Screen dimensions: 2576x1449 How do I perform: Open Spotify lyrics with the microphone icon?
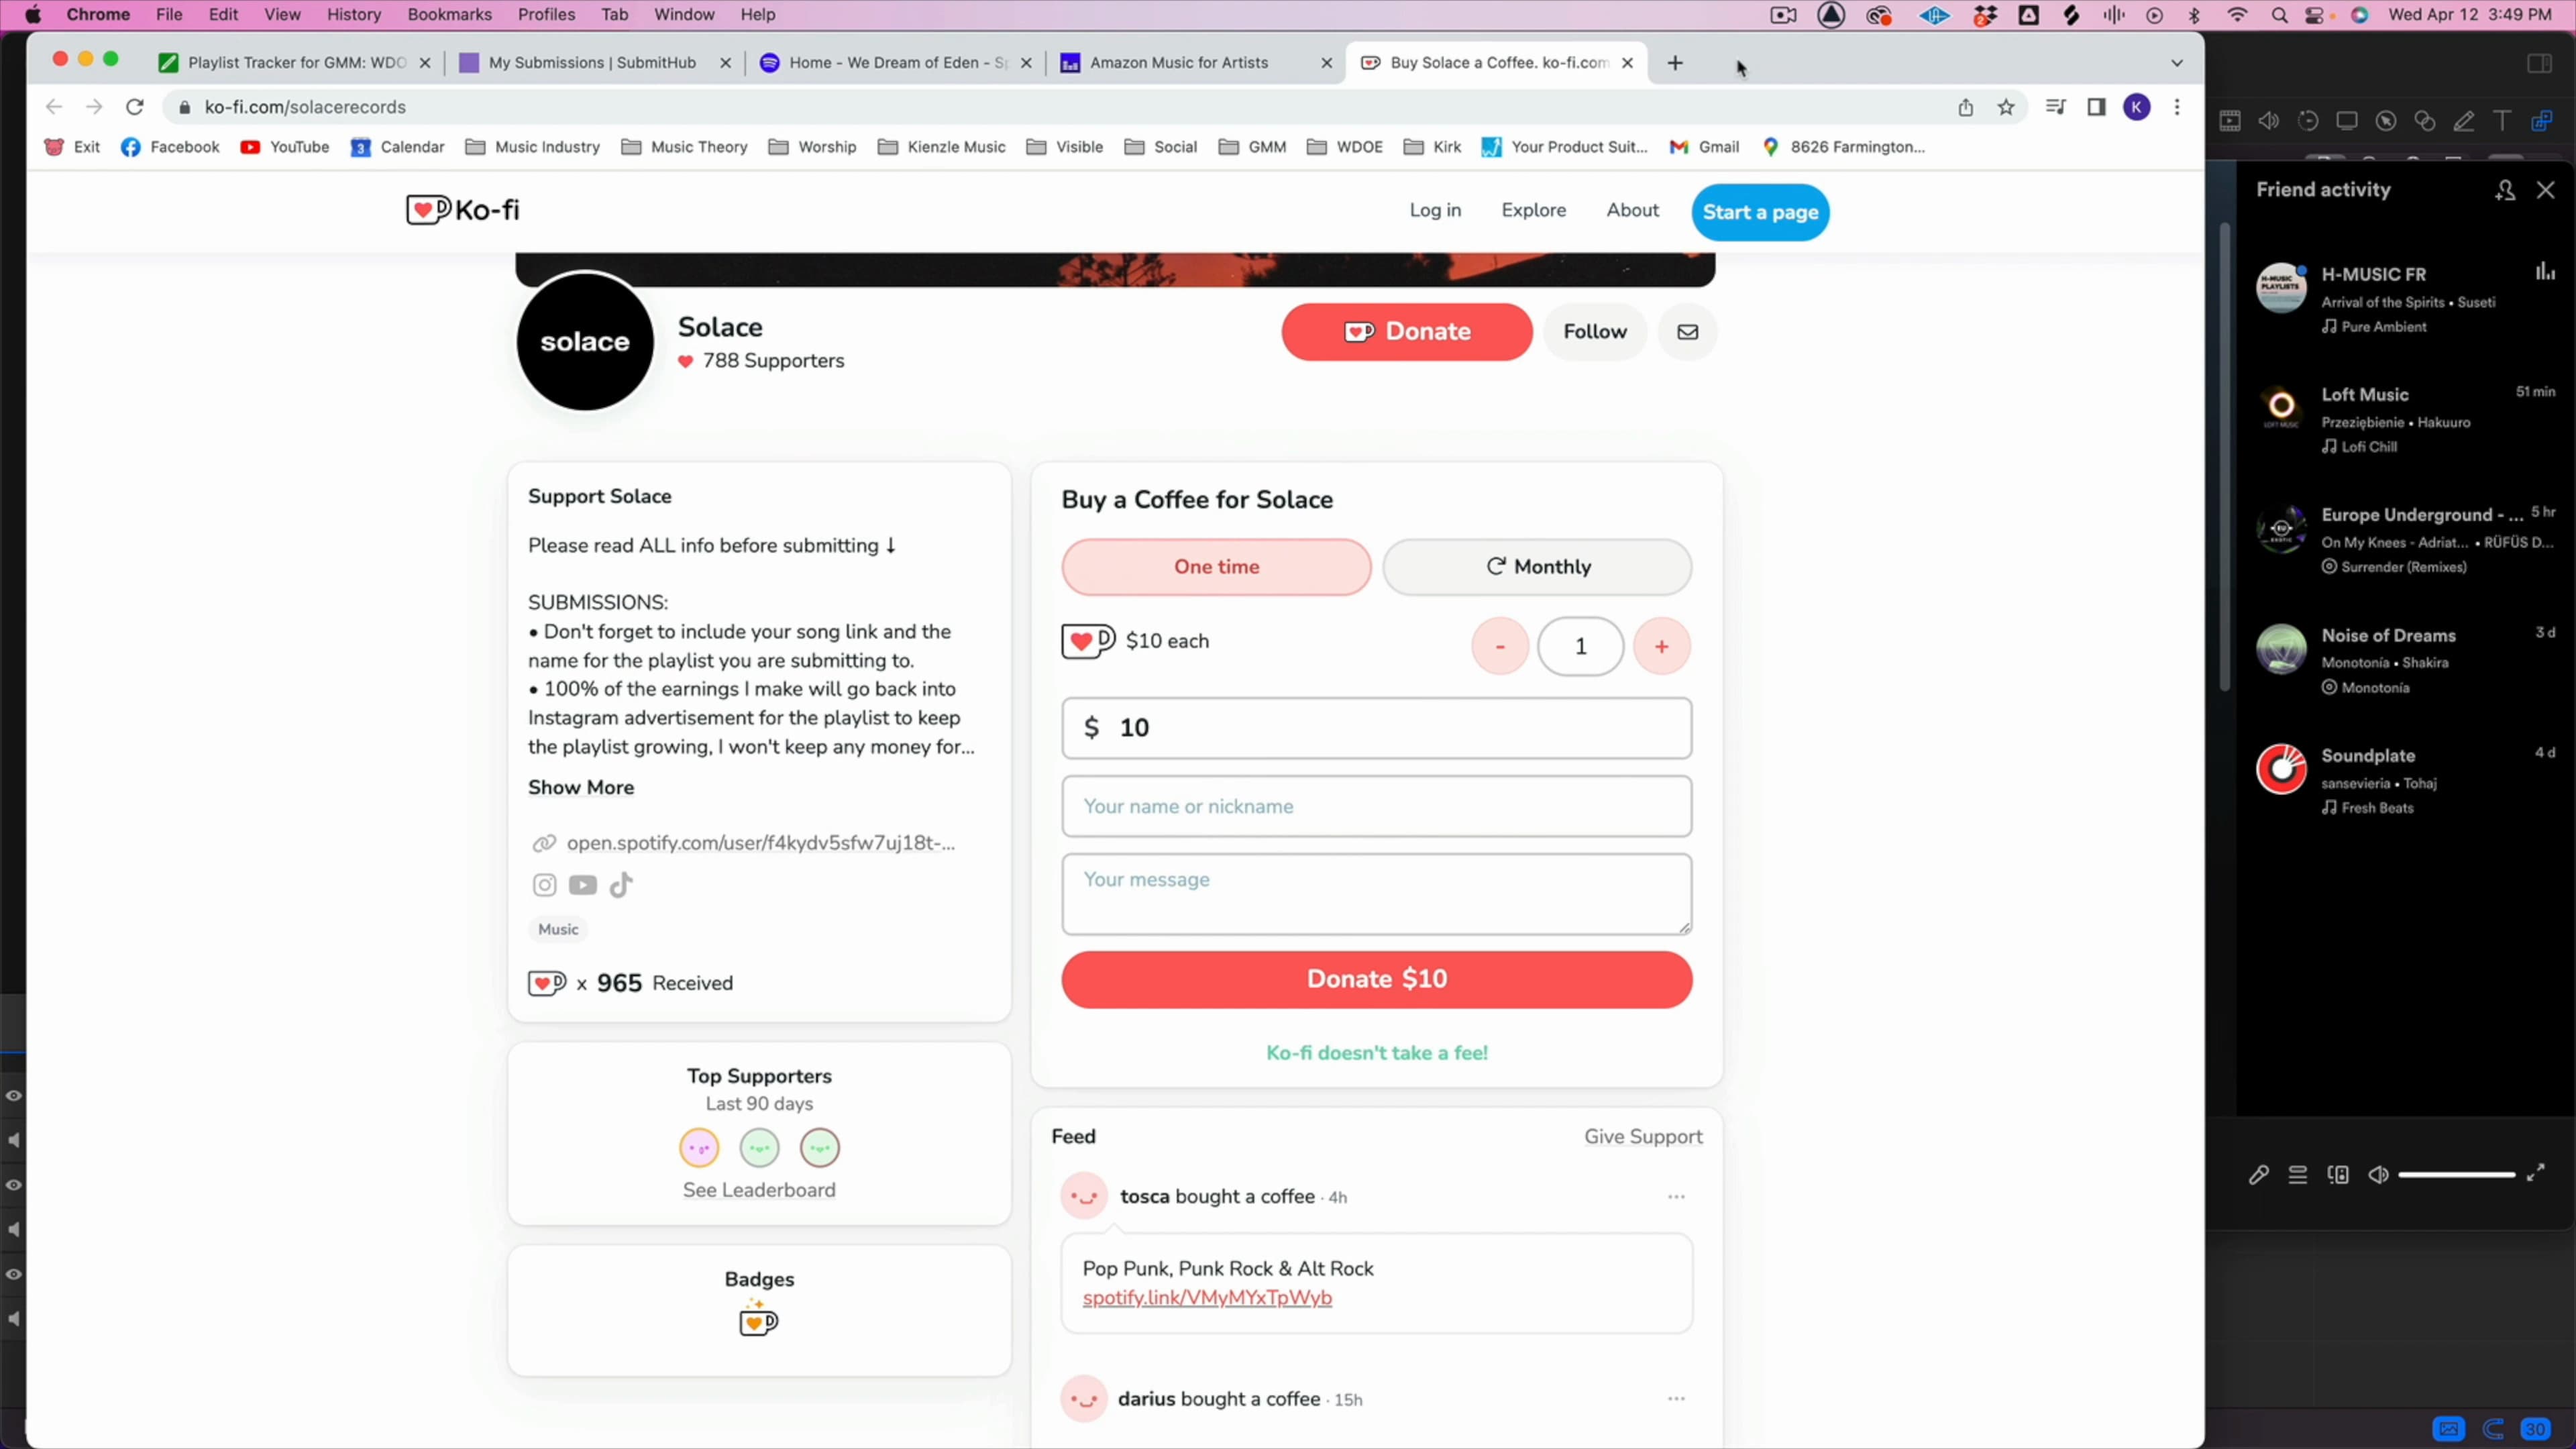[2259, 1175]
